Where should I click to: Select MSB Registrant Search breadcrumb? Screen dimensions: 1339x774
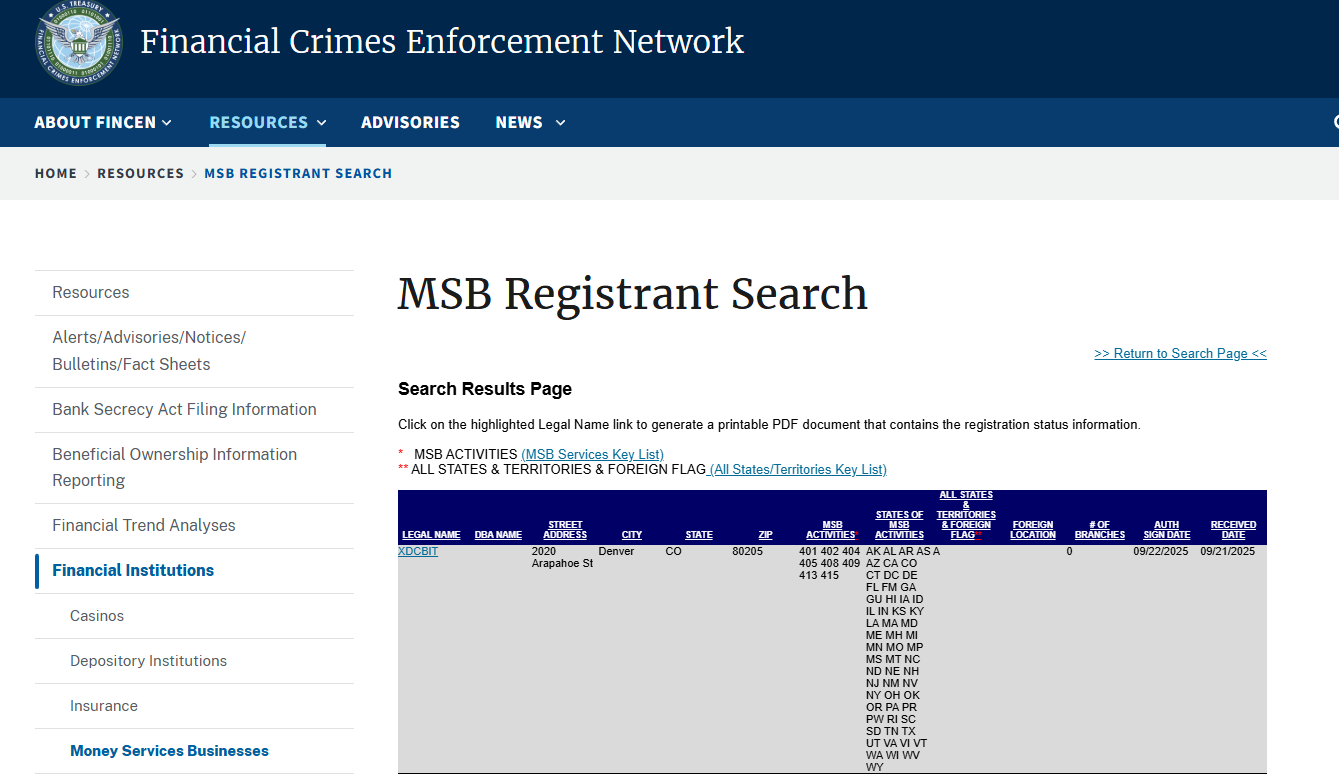[298, 173]
